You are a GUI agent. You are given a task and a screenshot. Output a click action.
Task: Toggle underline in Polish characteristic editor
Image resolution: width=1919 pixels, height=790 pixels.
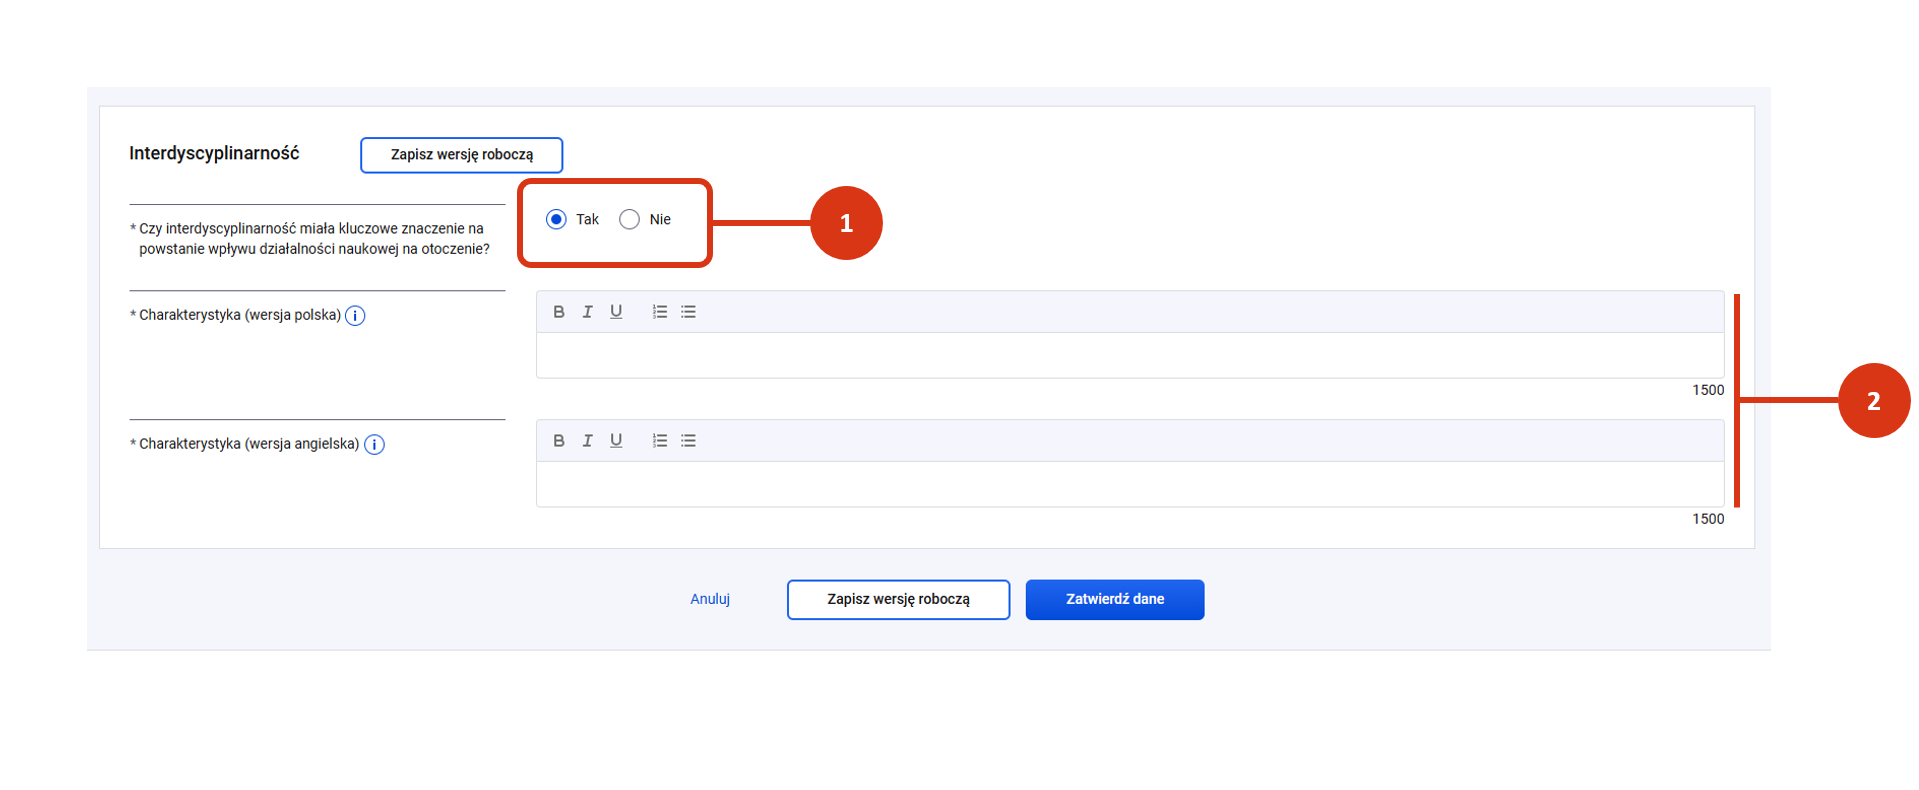coord(616,312)
